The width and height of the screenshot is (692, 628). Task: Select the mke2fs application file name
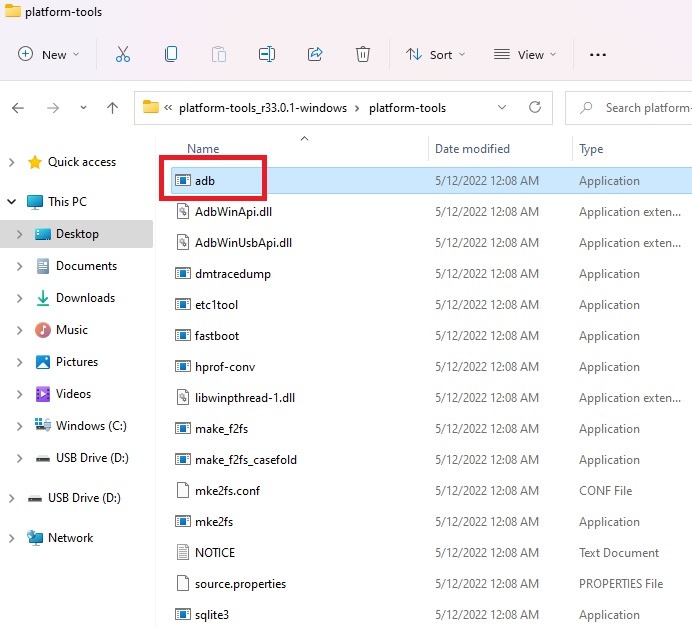214,522
